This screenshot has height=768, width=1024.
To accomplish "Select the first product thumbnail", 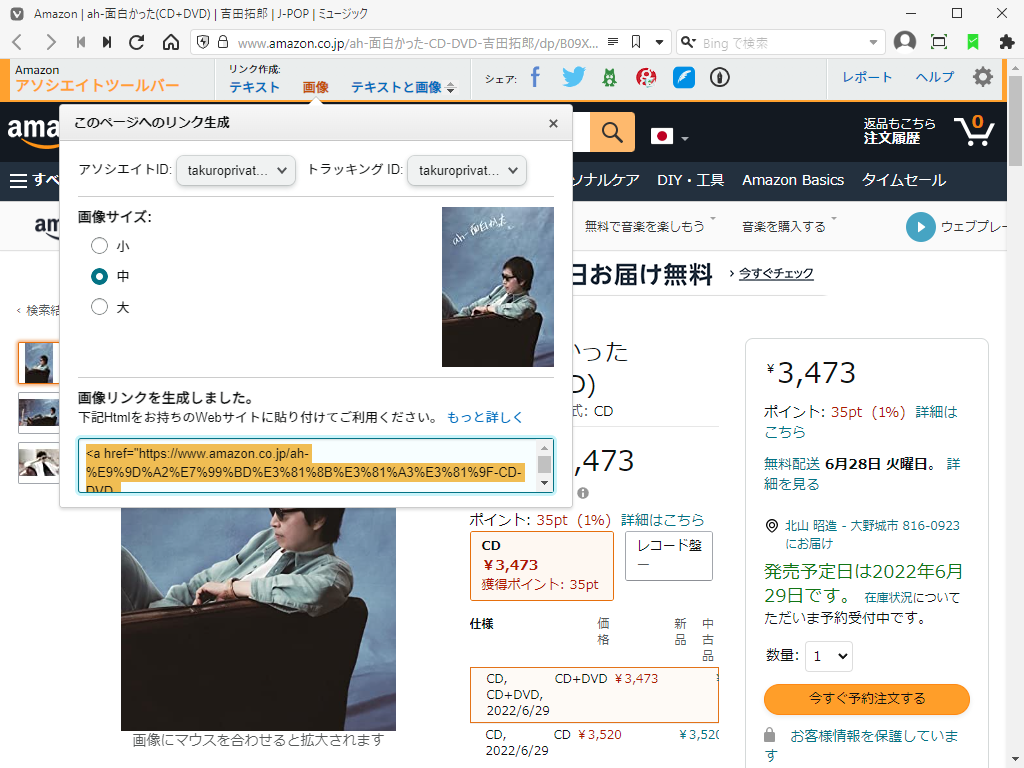I will tap(39, 363).
